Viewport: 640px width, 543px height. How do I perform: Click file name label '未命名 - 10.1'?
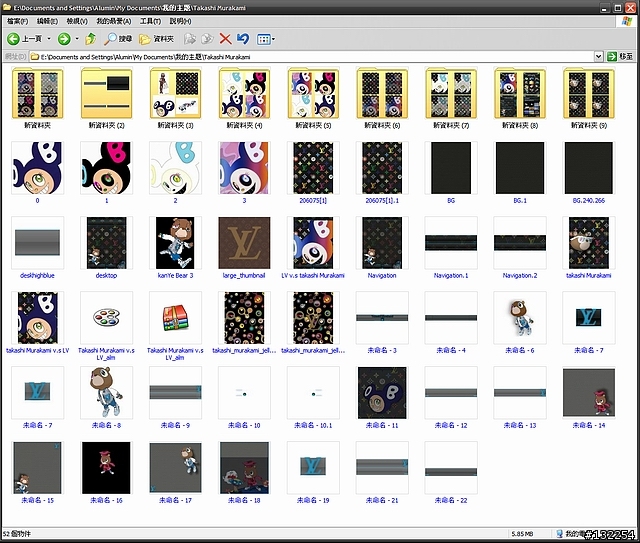coord(313,425)
